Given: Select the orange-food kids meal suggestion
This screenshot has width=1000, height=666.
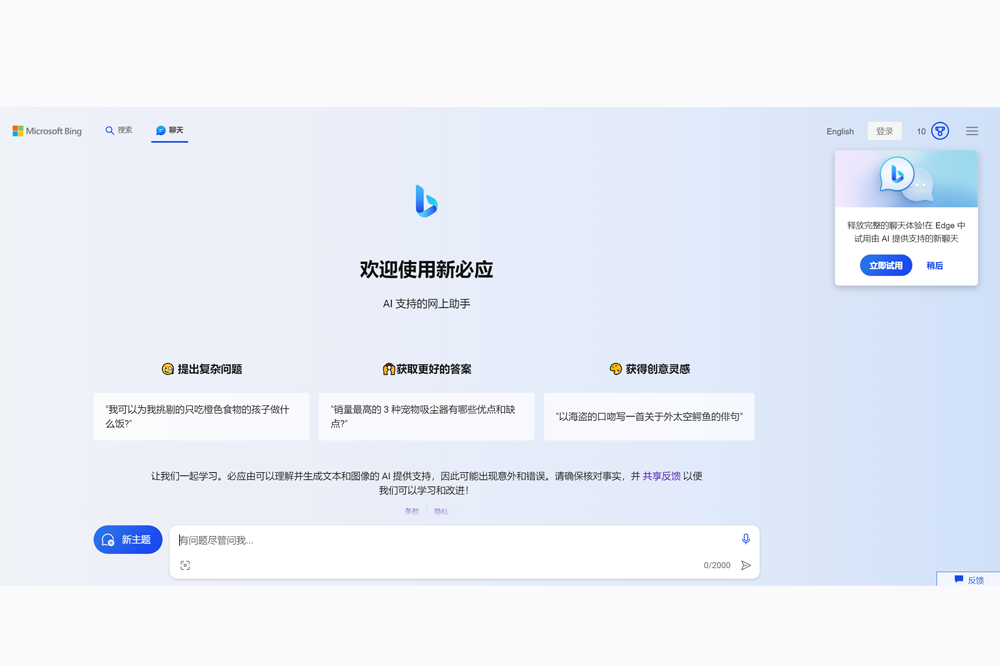Looking at the screenshot, I should click(201, 417).
